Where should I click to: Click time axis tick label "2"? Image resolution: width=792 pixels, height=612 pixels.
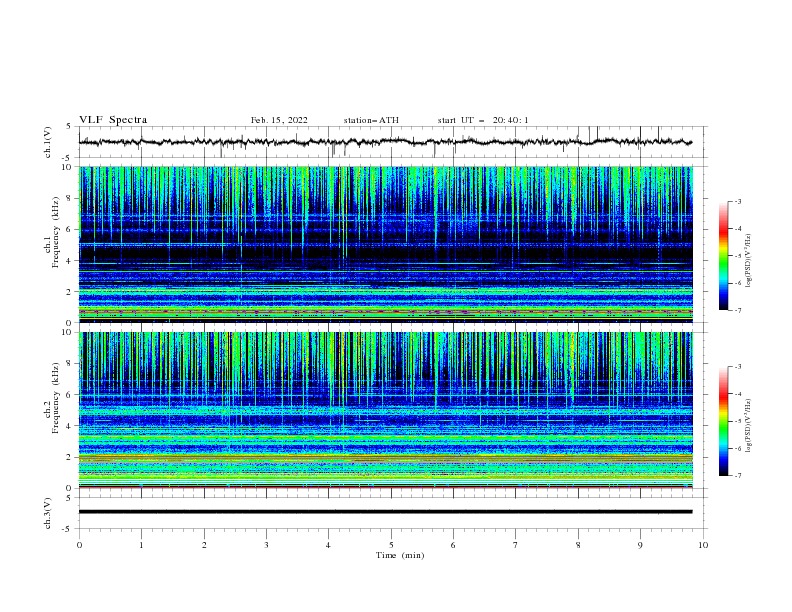pos(204,545)
